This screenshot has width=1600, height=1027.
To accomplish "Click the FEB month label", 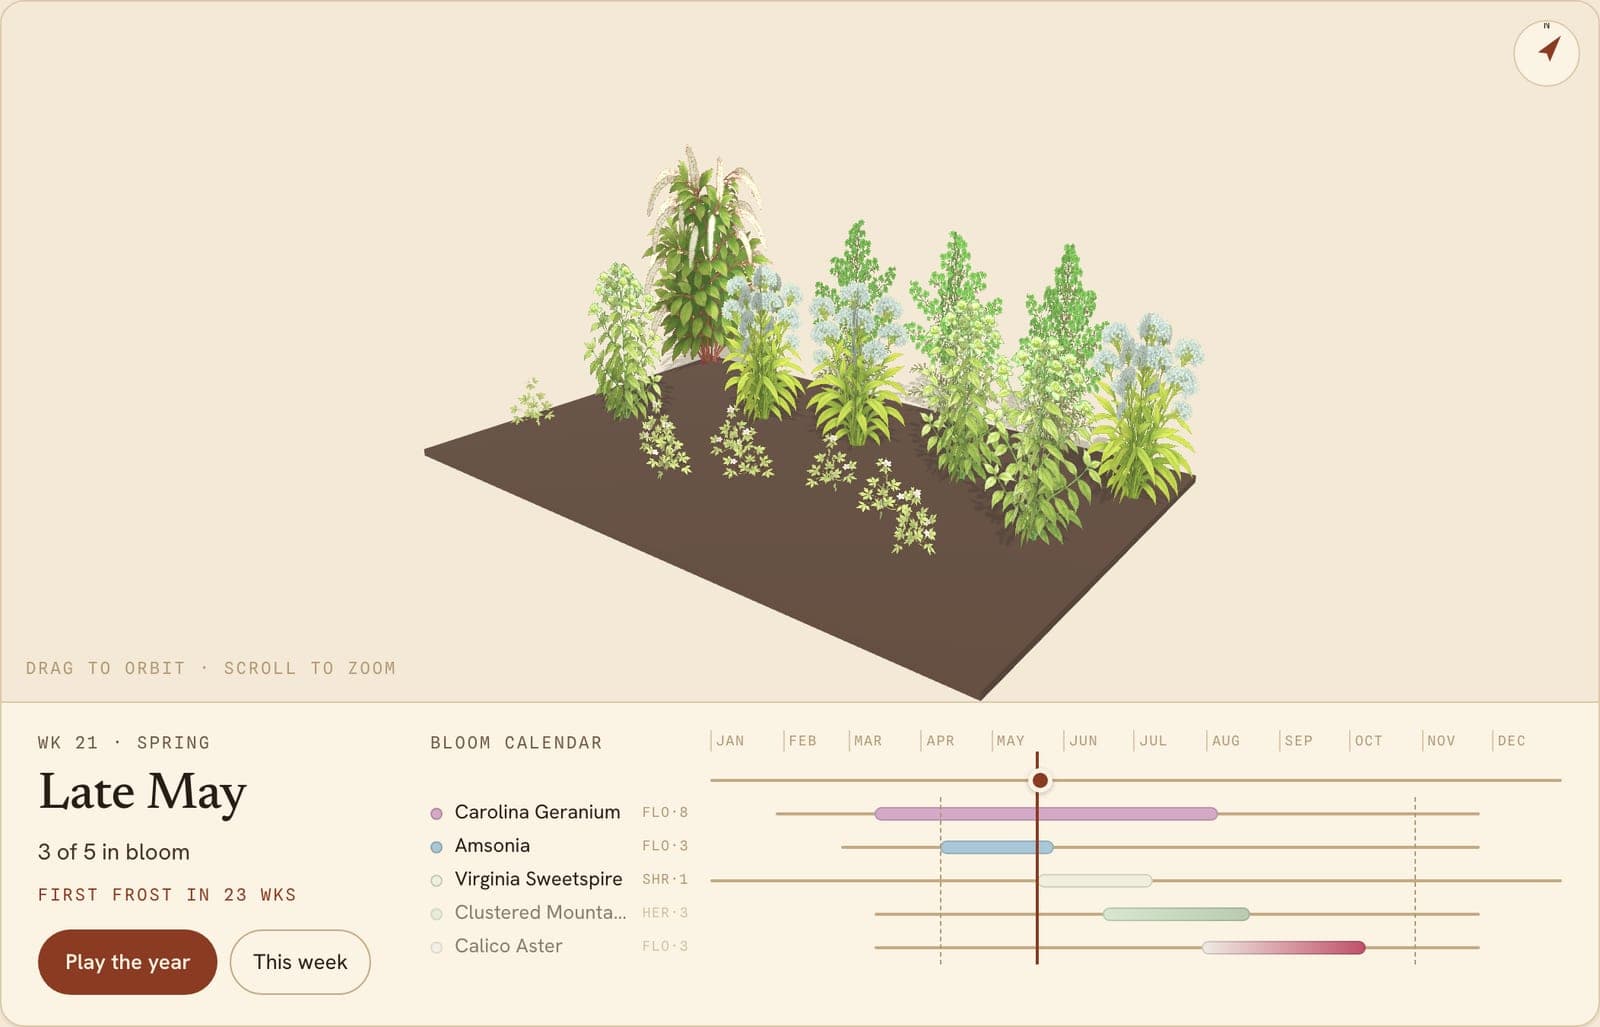I will point(802,741).
